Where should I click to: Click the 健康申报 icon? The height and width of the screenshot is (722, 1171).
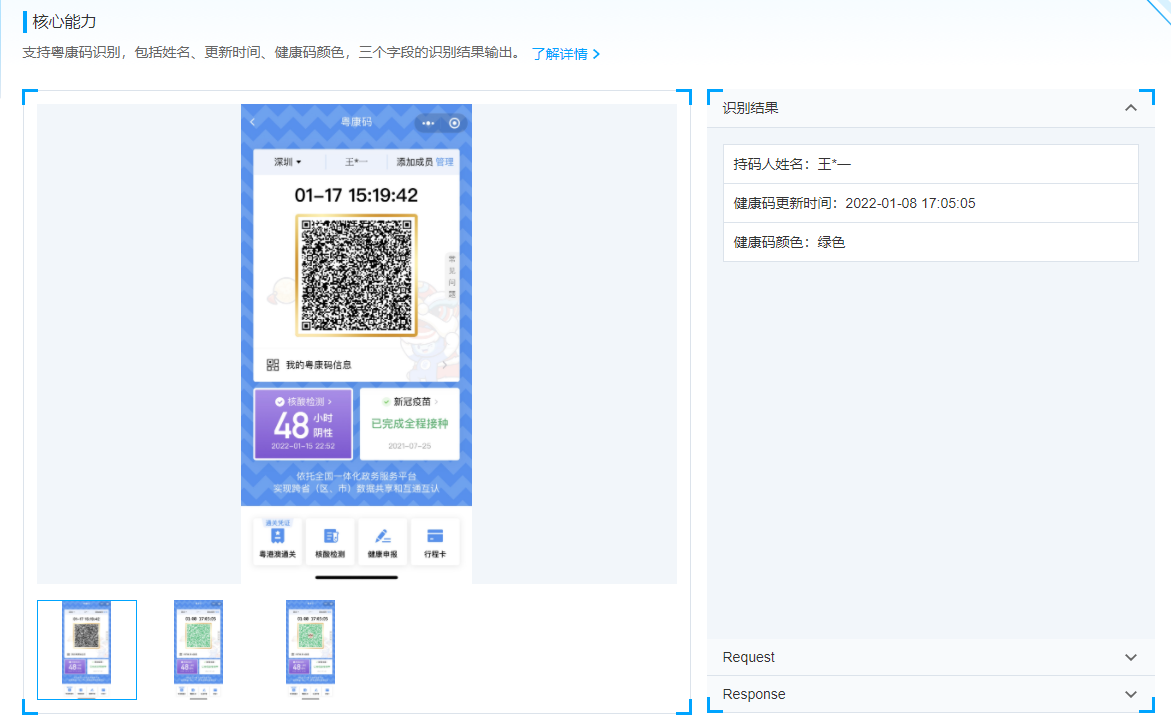click(x=382, y=542)
